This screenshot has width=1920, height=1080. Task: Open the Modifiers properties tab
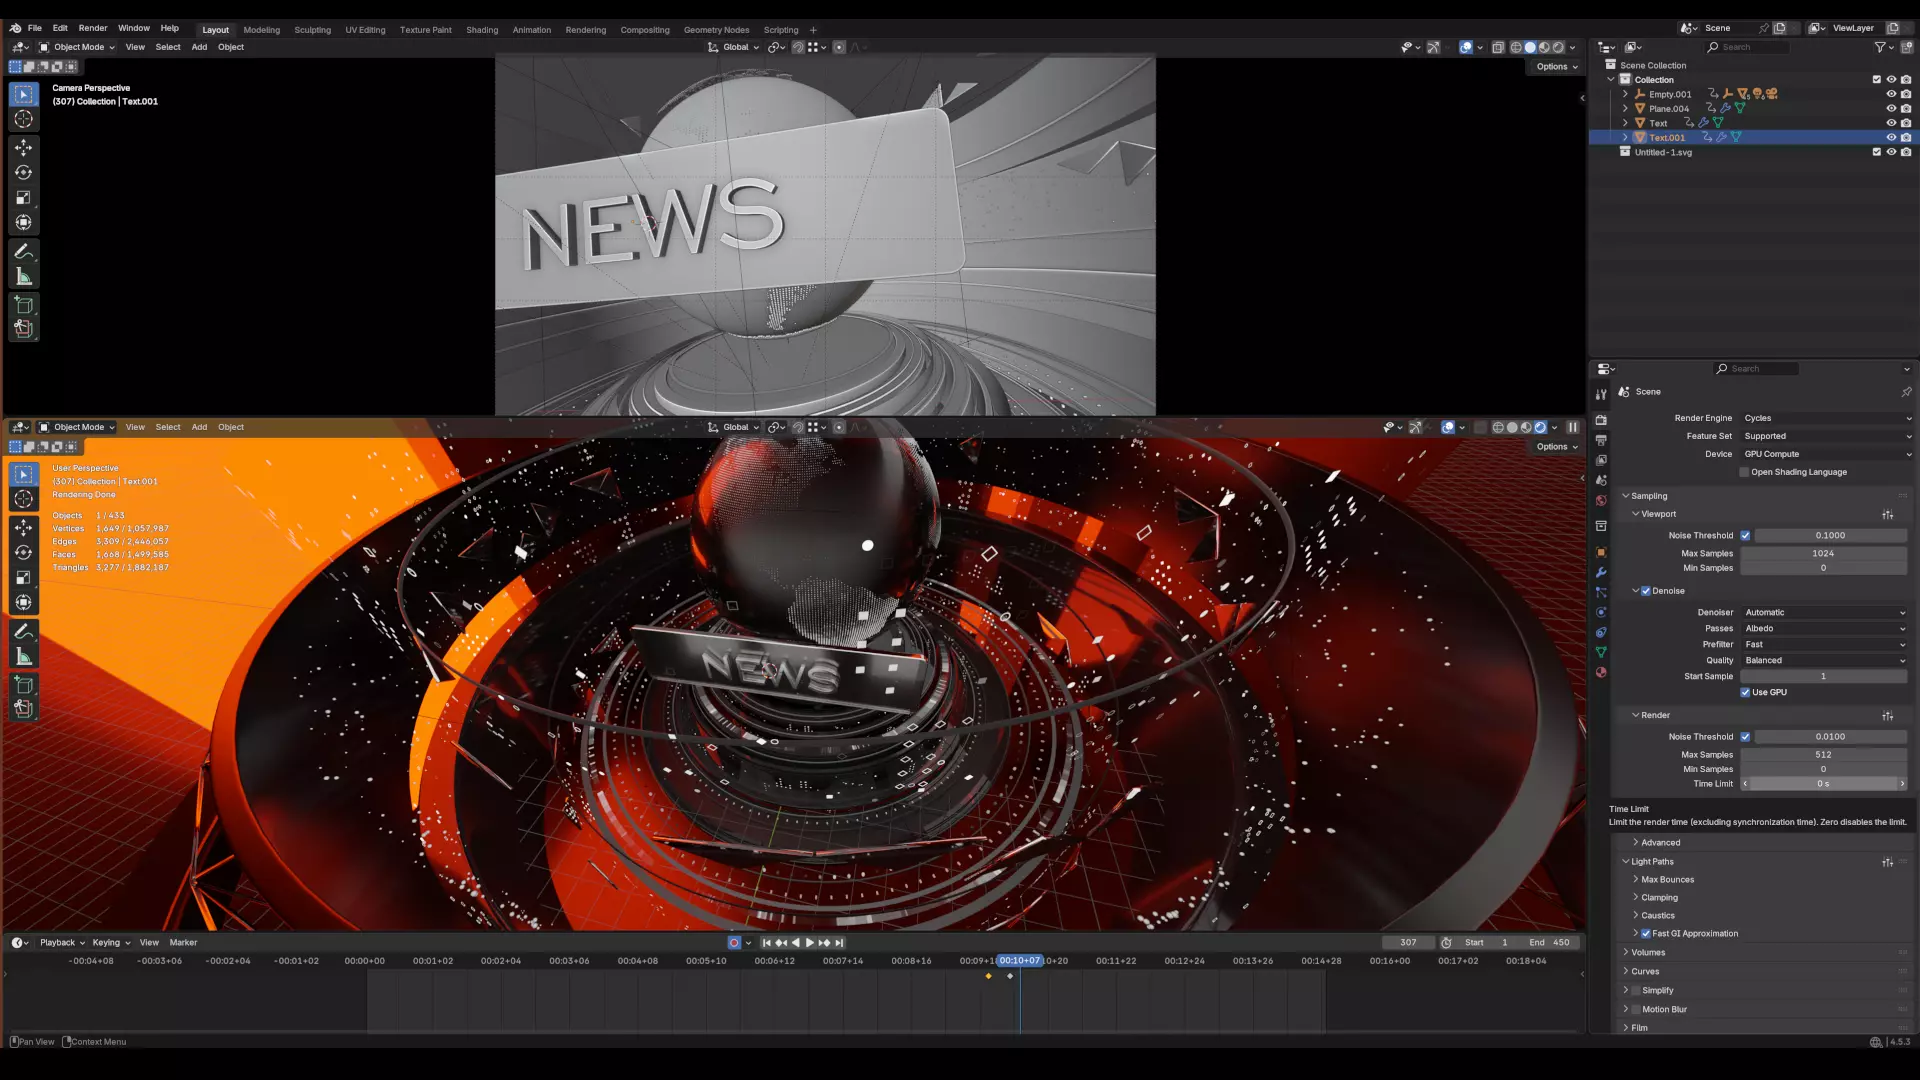click(1601, 572)
